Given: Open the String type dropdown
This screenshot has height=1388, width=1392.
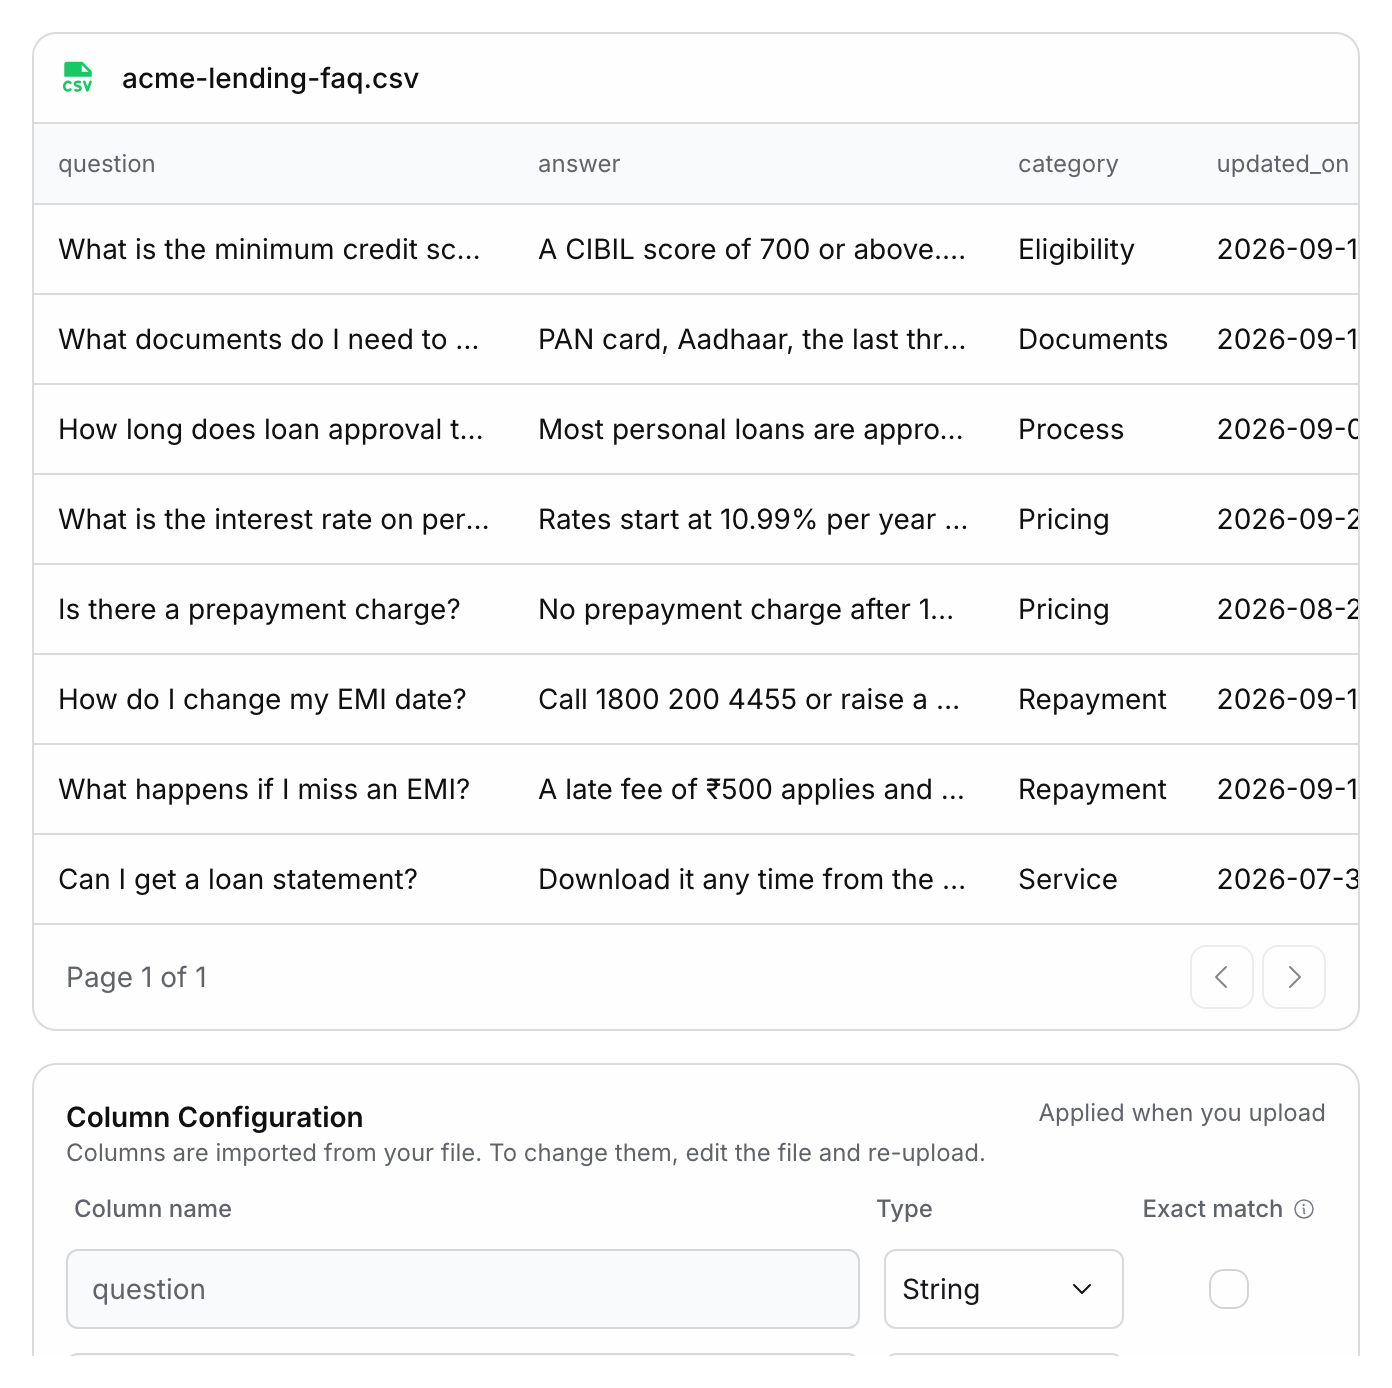Looking at the screenshot, I should coord(1004,1289).
